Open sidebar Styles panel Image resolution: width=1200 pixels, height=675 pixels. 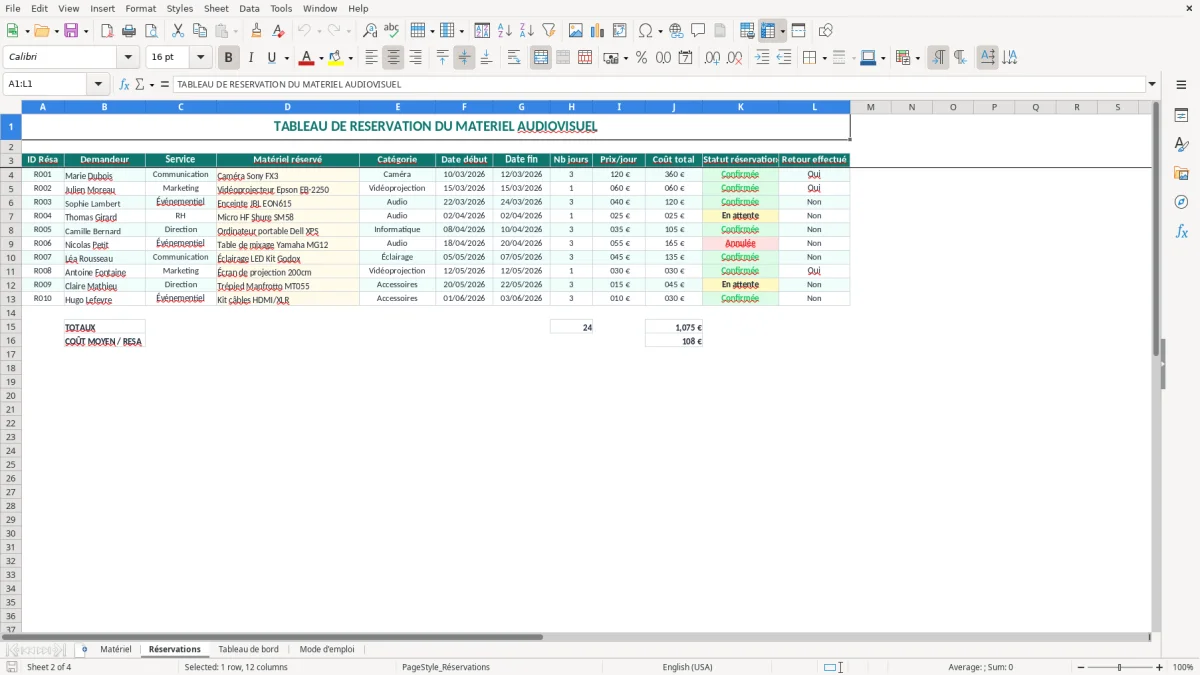pyautogui.click(x=1181, y=144)
